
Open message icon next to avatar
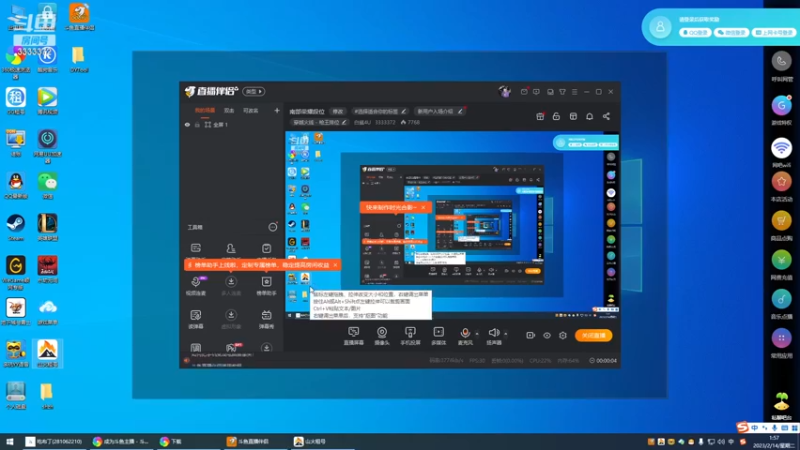coord(524,92)
